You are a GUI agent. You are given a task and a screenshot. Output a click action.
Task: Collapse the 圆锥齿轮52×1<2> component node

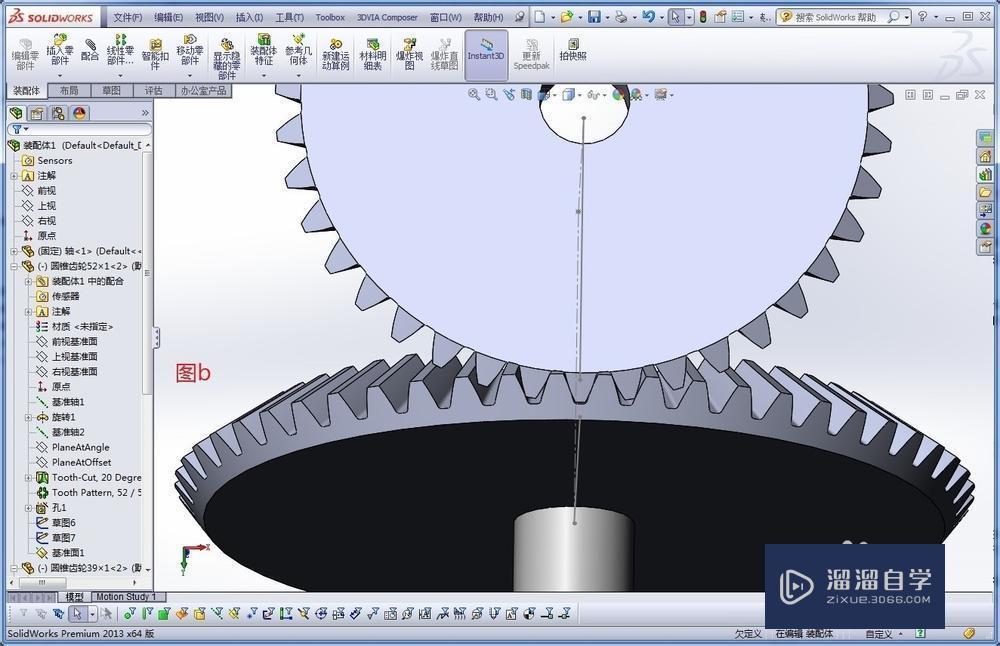click(14, 266)
